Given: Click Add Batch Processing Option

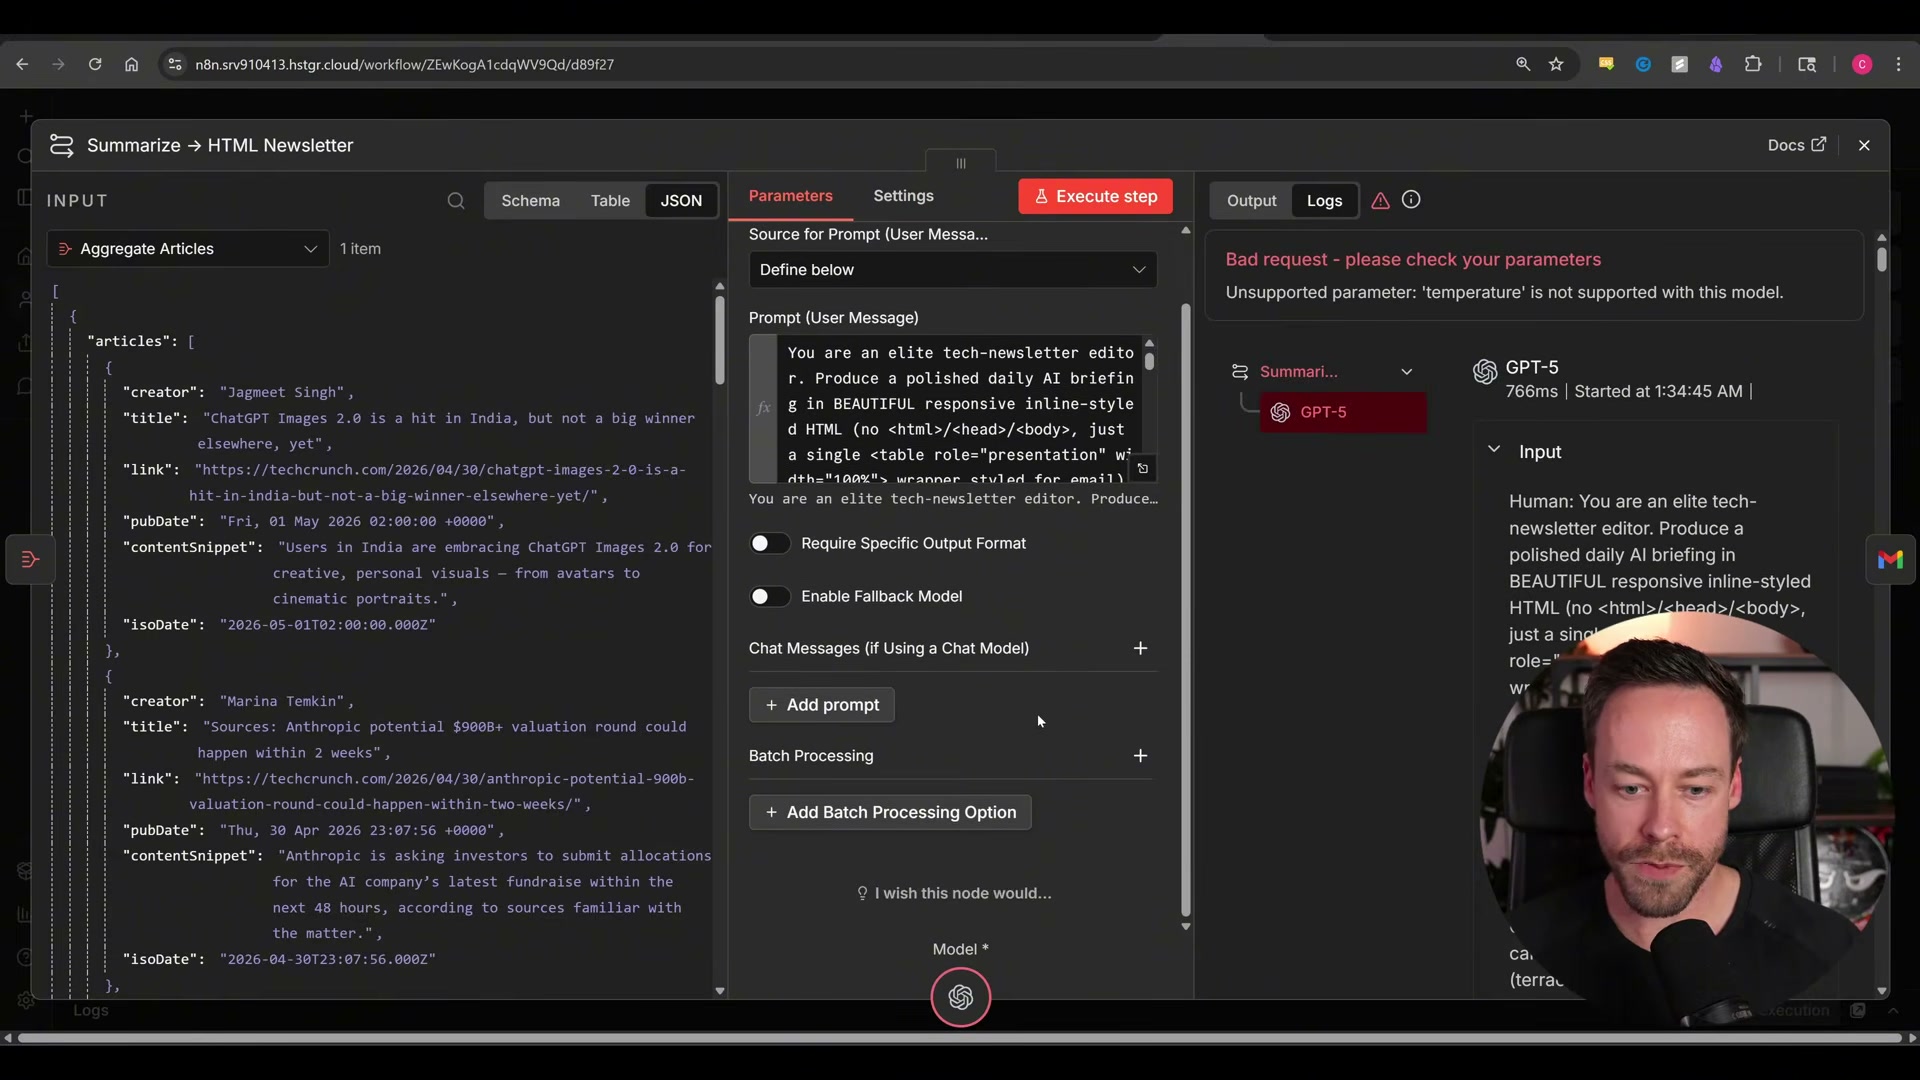Looking at the screenshot, I should 890,813.
